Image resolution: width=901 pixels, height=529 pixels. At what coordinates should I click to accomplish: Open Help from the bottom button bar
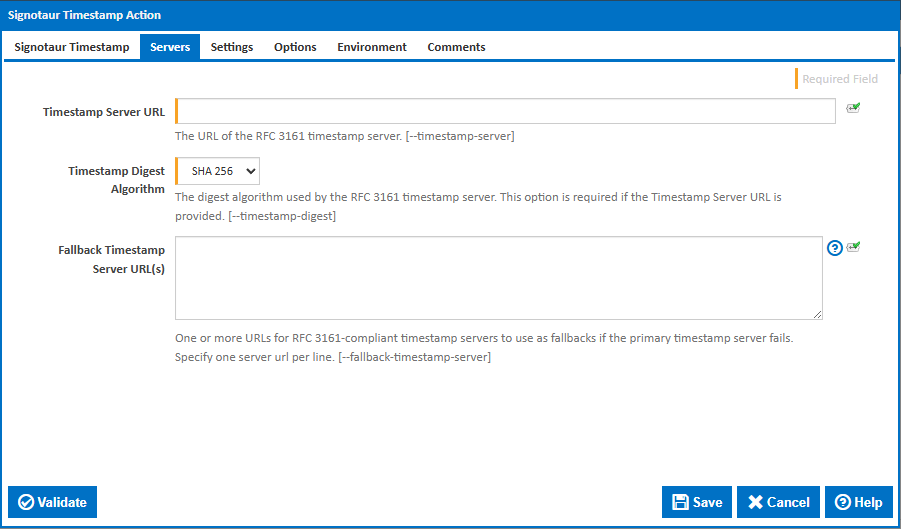pos(858,502)
